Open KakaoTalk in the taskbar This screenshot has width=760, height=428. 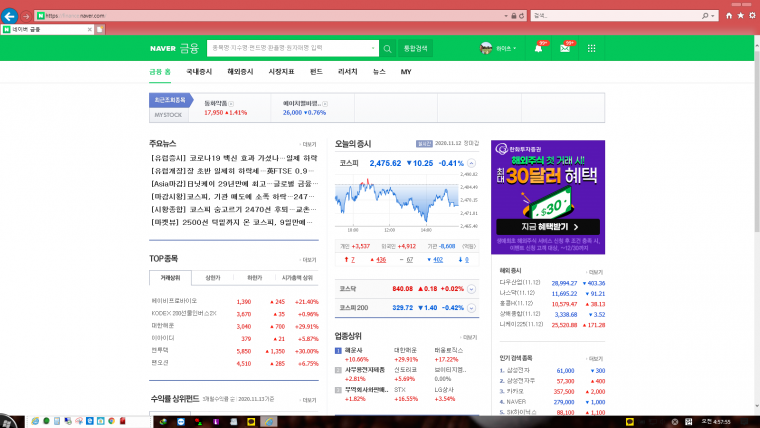click(x=251, y=422)
